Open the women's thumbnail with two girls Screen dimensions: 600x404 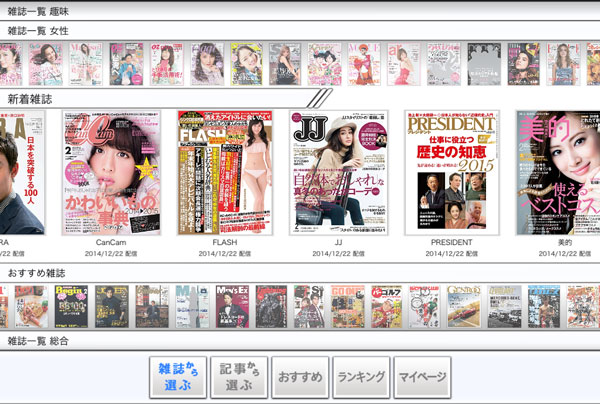324,64
